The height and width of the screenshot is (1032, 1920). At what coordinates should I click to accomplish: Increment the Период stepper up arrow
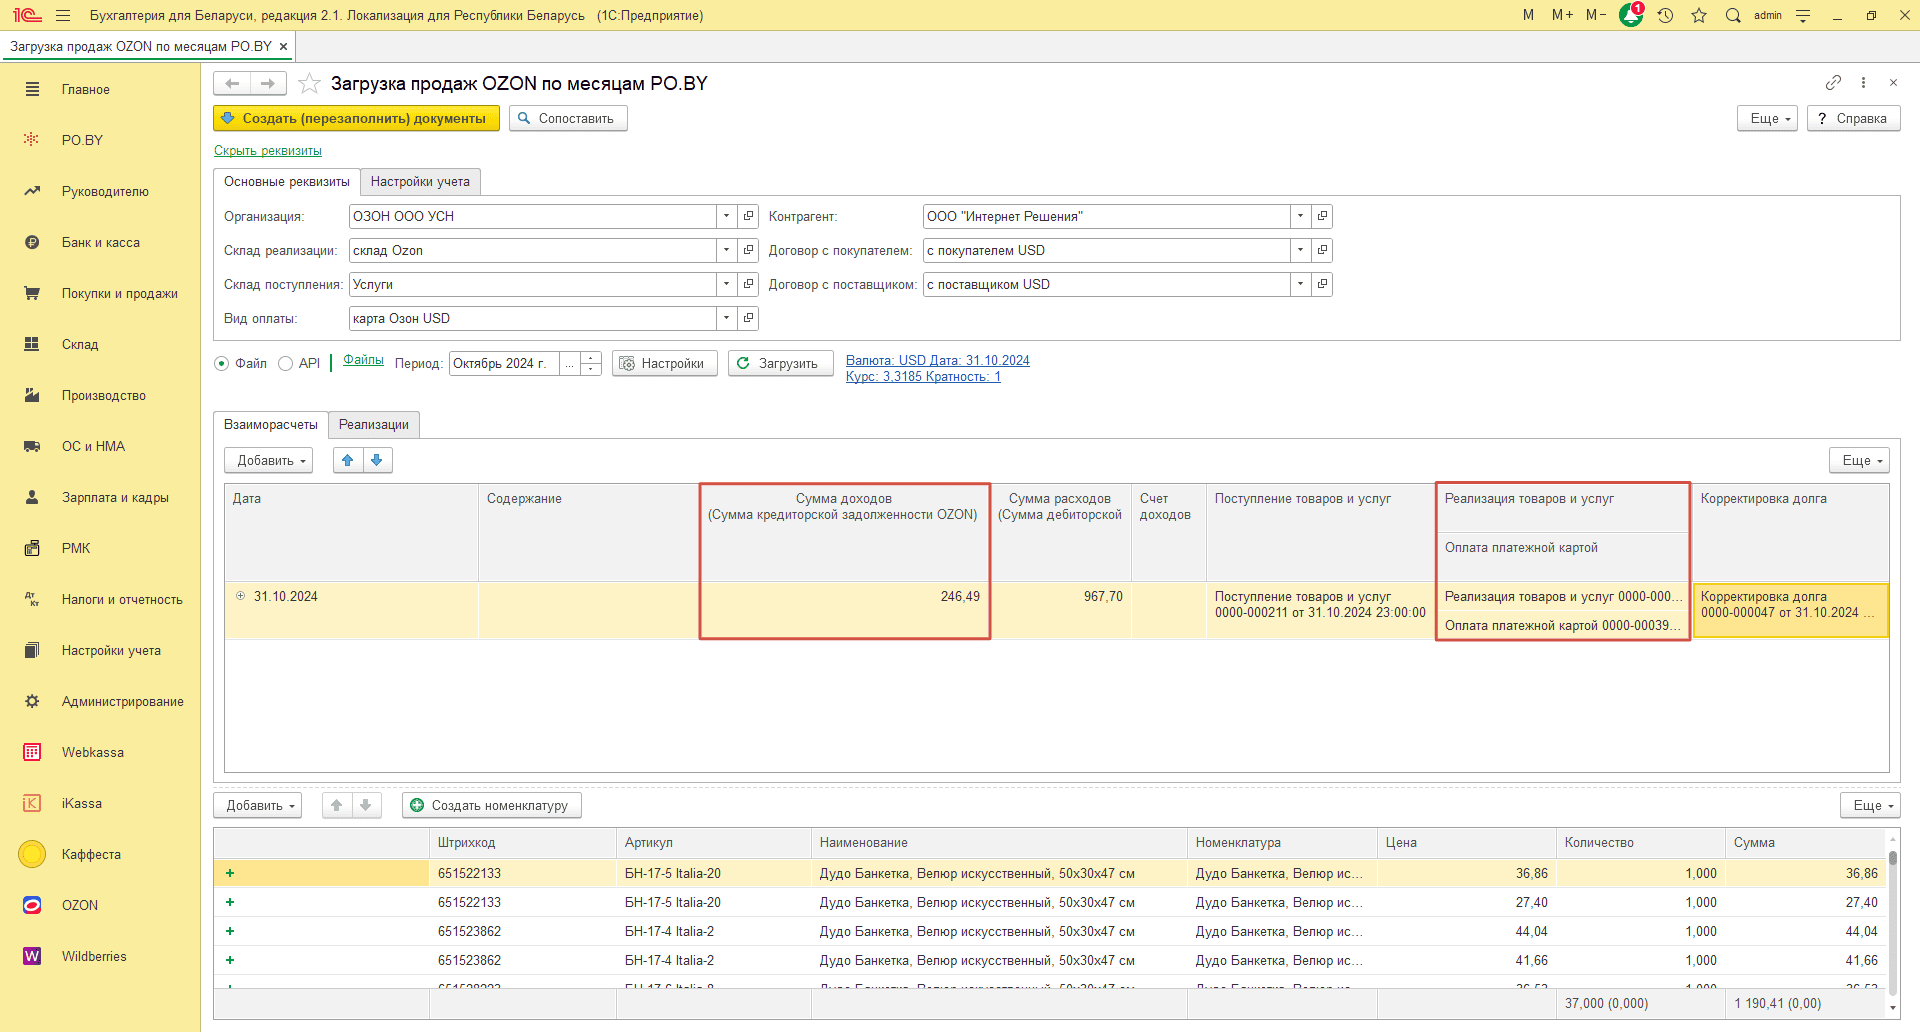(x=591, y=358)
